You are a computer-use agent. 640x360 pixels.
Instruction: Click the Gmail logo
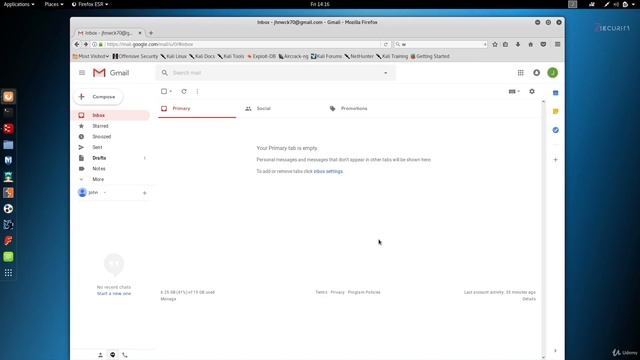pyautogui.click(x=111, y=73)
